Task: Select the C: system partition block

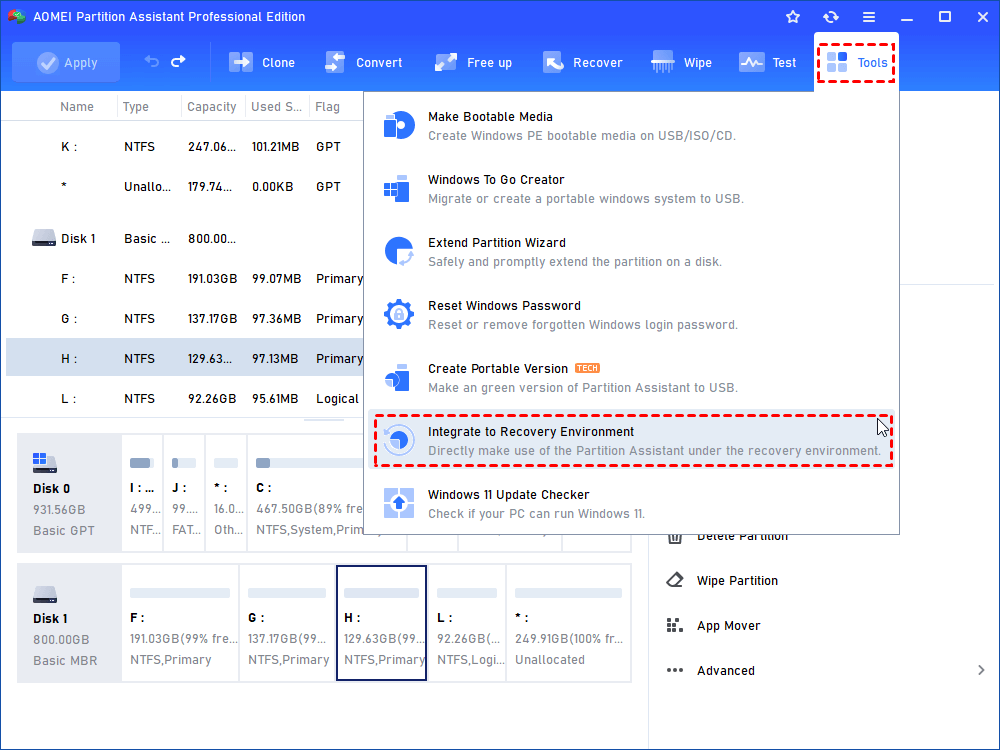Action: pos(306,493)
